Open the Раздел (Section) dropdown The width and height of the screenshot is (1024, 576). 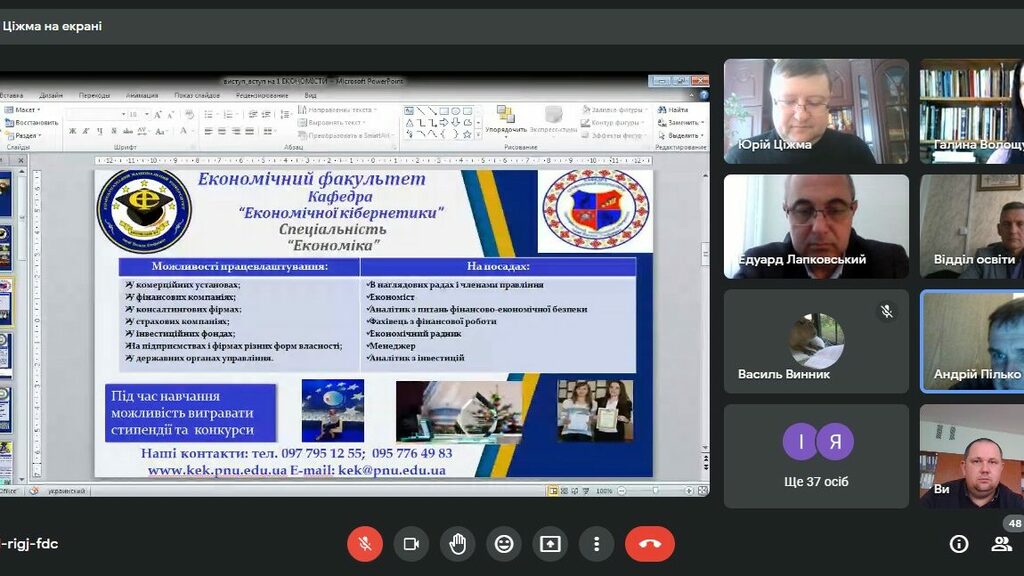[25, 135]
